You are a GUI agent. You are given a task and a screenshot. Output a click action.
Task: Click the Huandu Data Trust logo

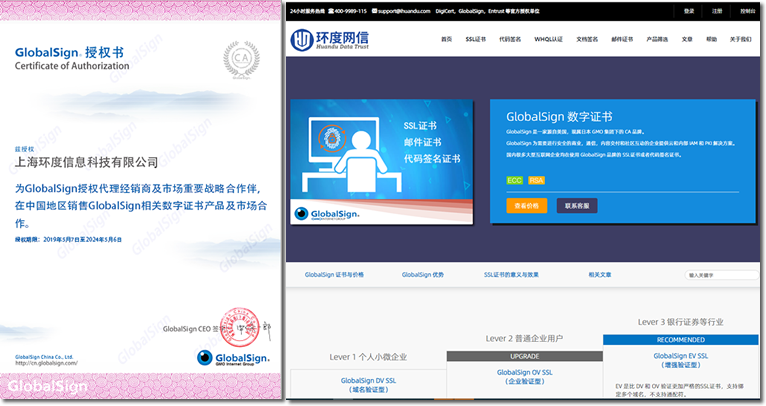330,40
